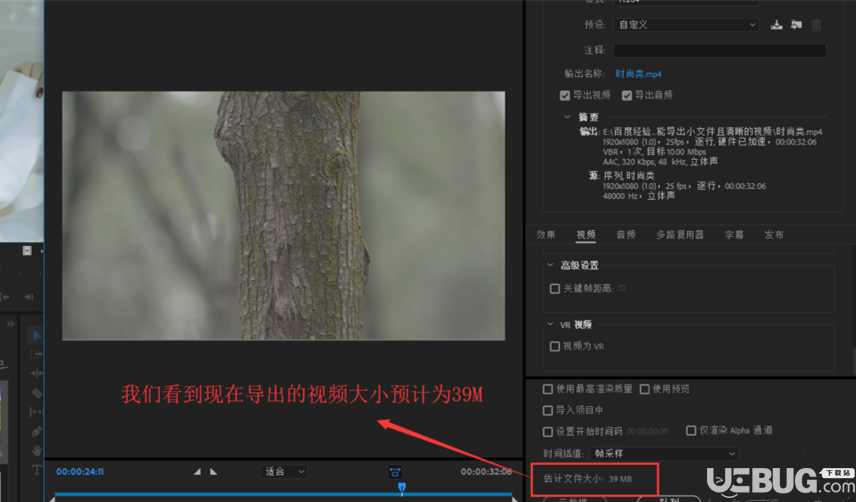This screenshot has height=502, width=856.
Task: Enable 仅渲染 Alpha 通道 checkbox
Action: (x=691, y=431)
